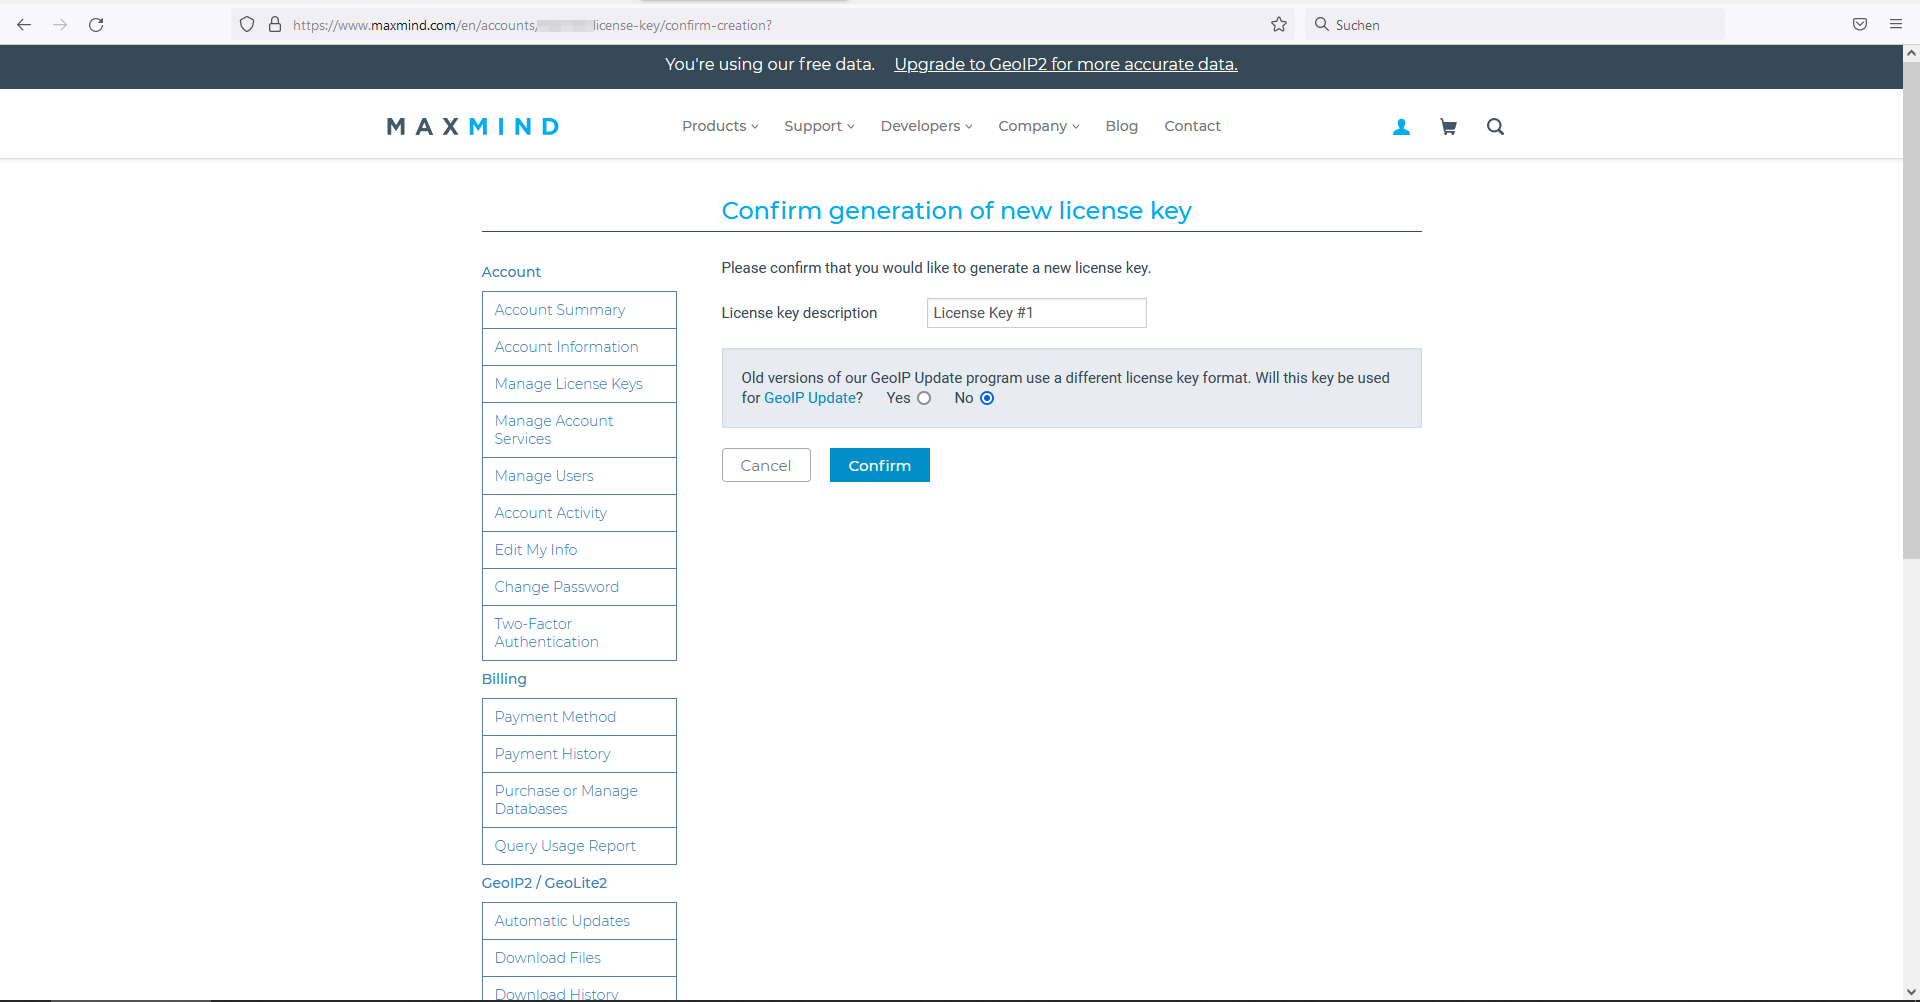Open Edit My Info
The height and width of the screenshot is (1002, 1920).
(579, 550)
